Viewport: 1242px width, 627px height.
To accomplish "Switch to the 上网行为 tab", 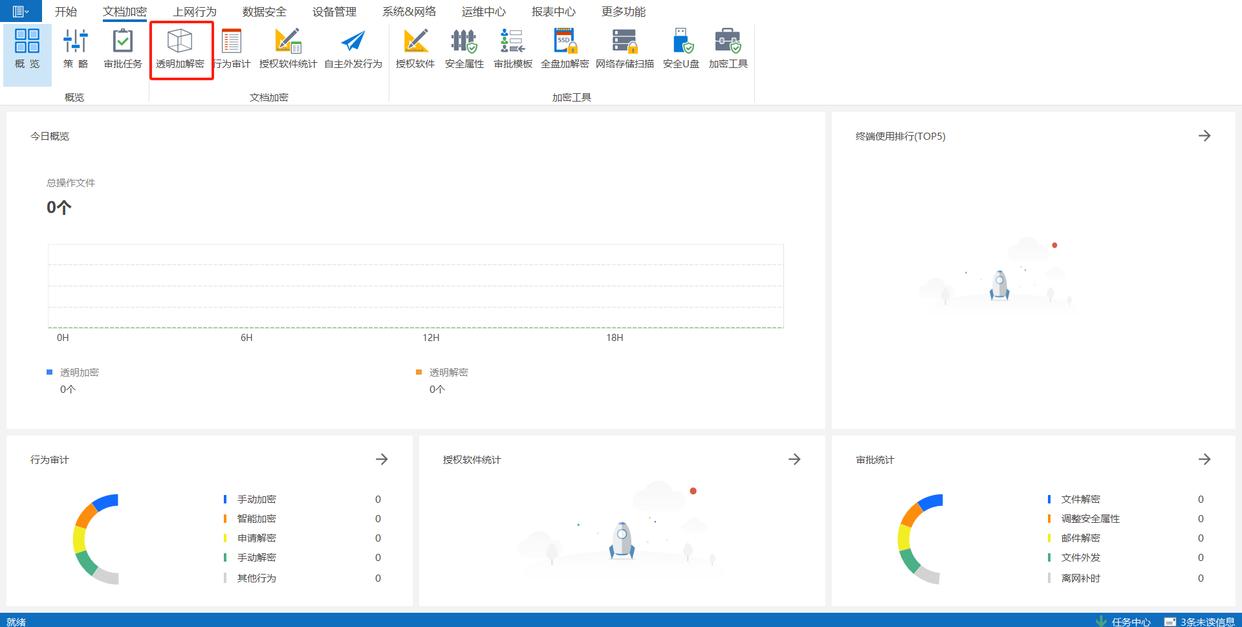I will (194, 12).
